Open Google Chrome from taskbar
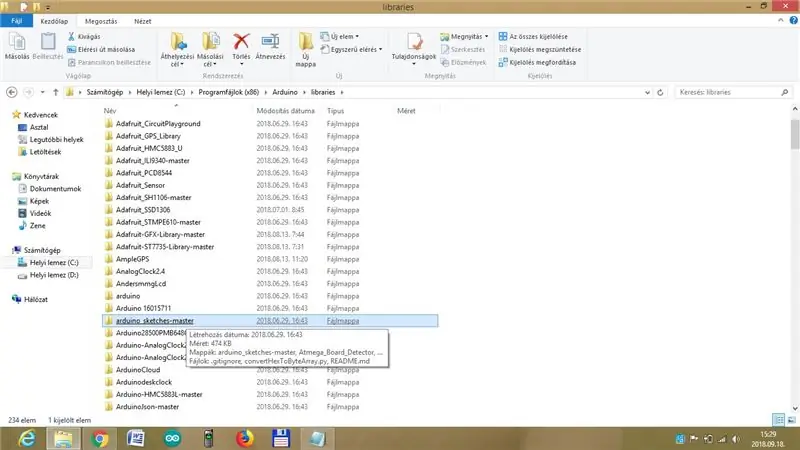 [x=100, y=438]
